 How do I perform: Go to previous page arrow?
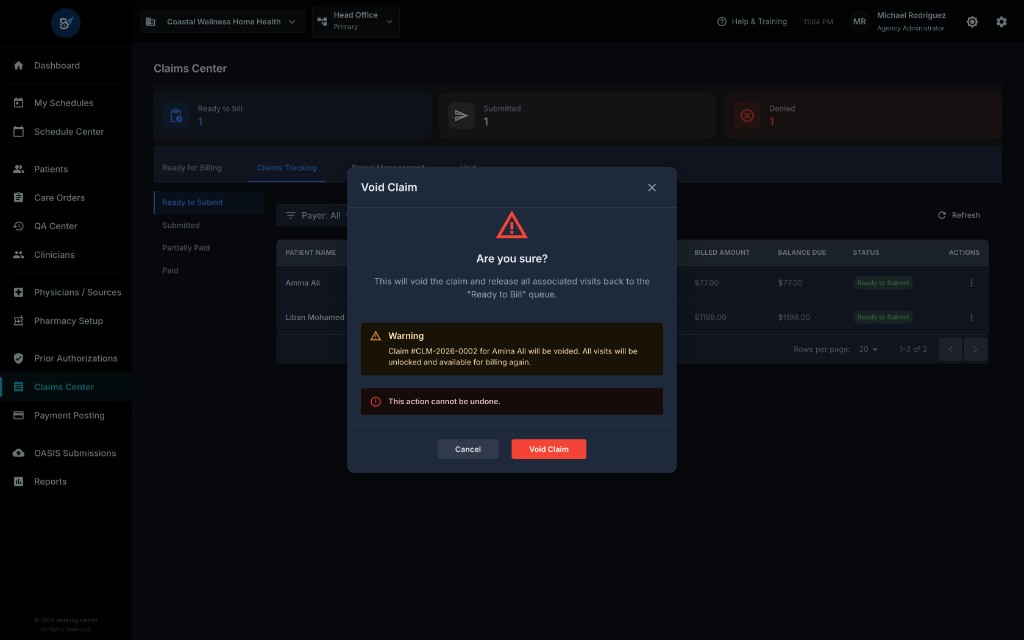[x=950, y=349]
